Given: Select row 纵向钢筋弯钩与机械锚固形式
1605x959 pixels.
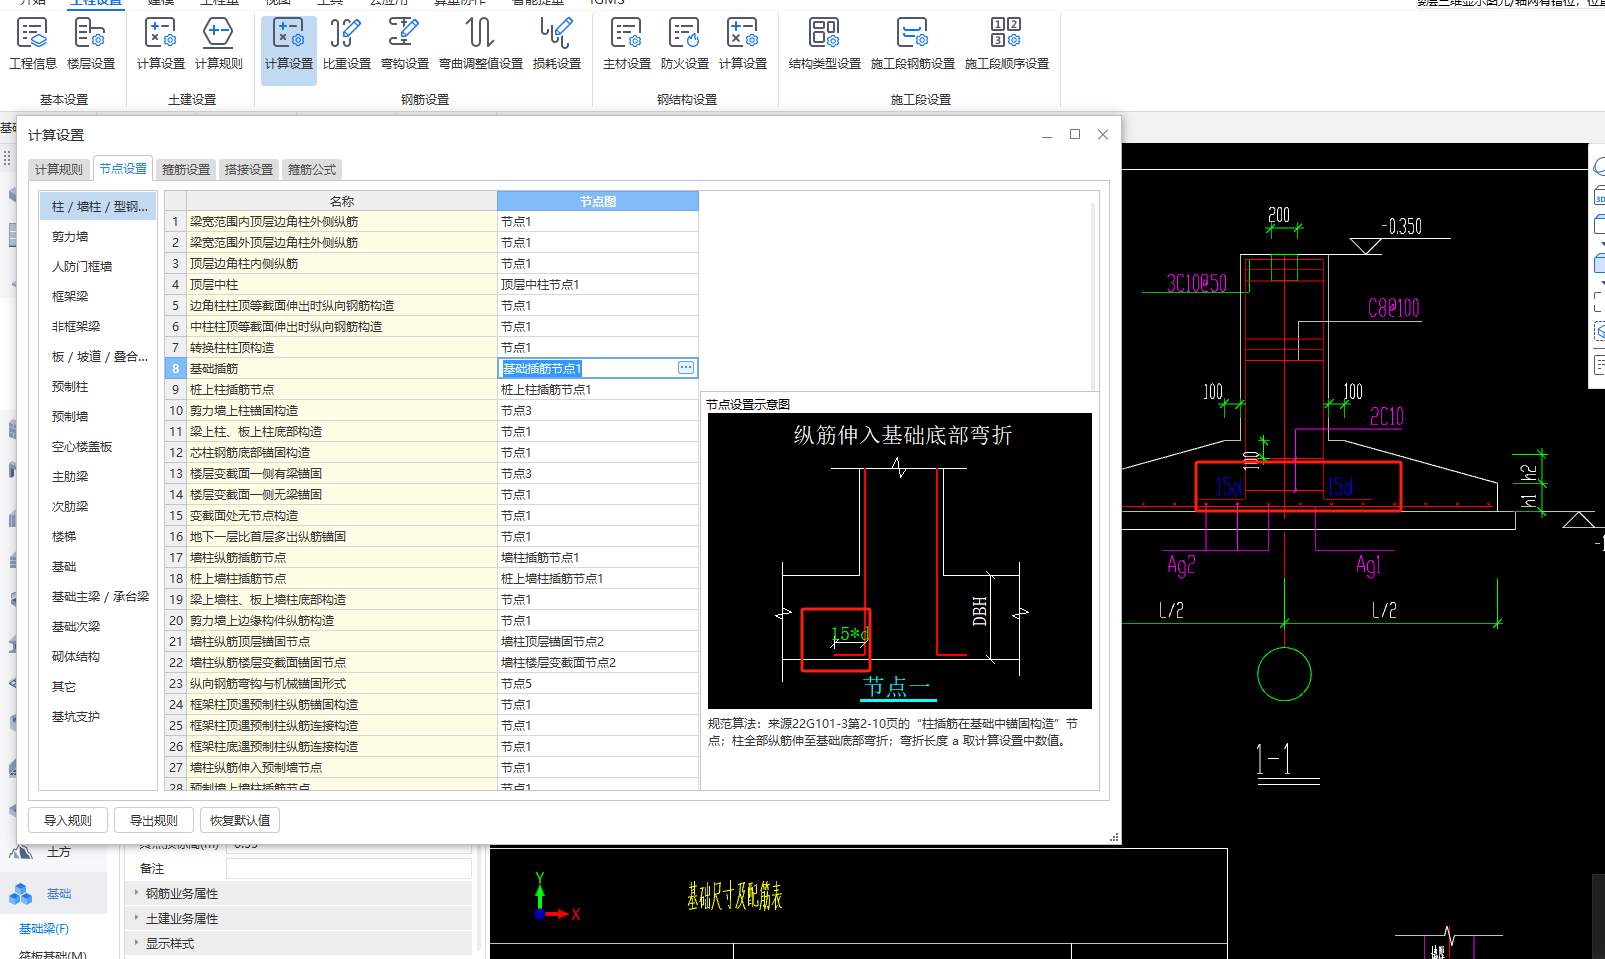Looking at the screenshot, I should (x=431, y=683).
